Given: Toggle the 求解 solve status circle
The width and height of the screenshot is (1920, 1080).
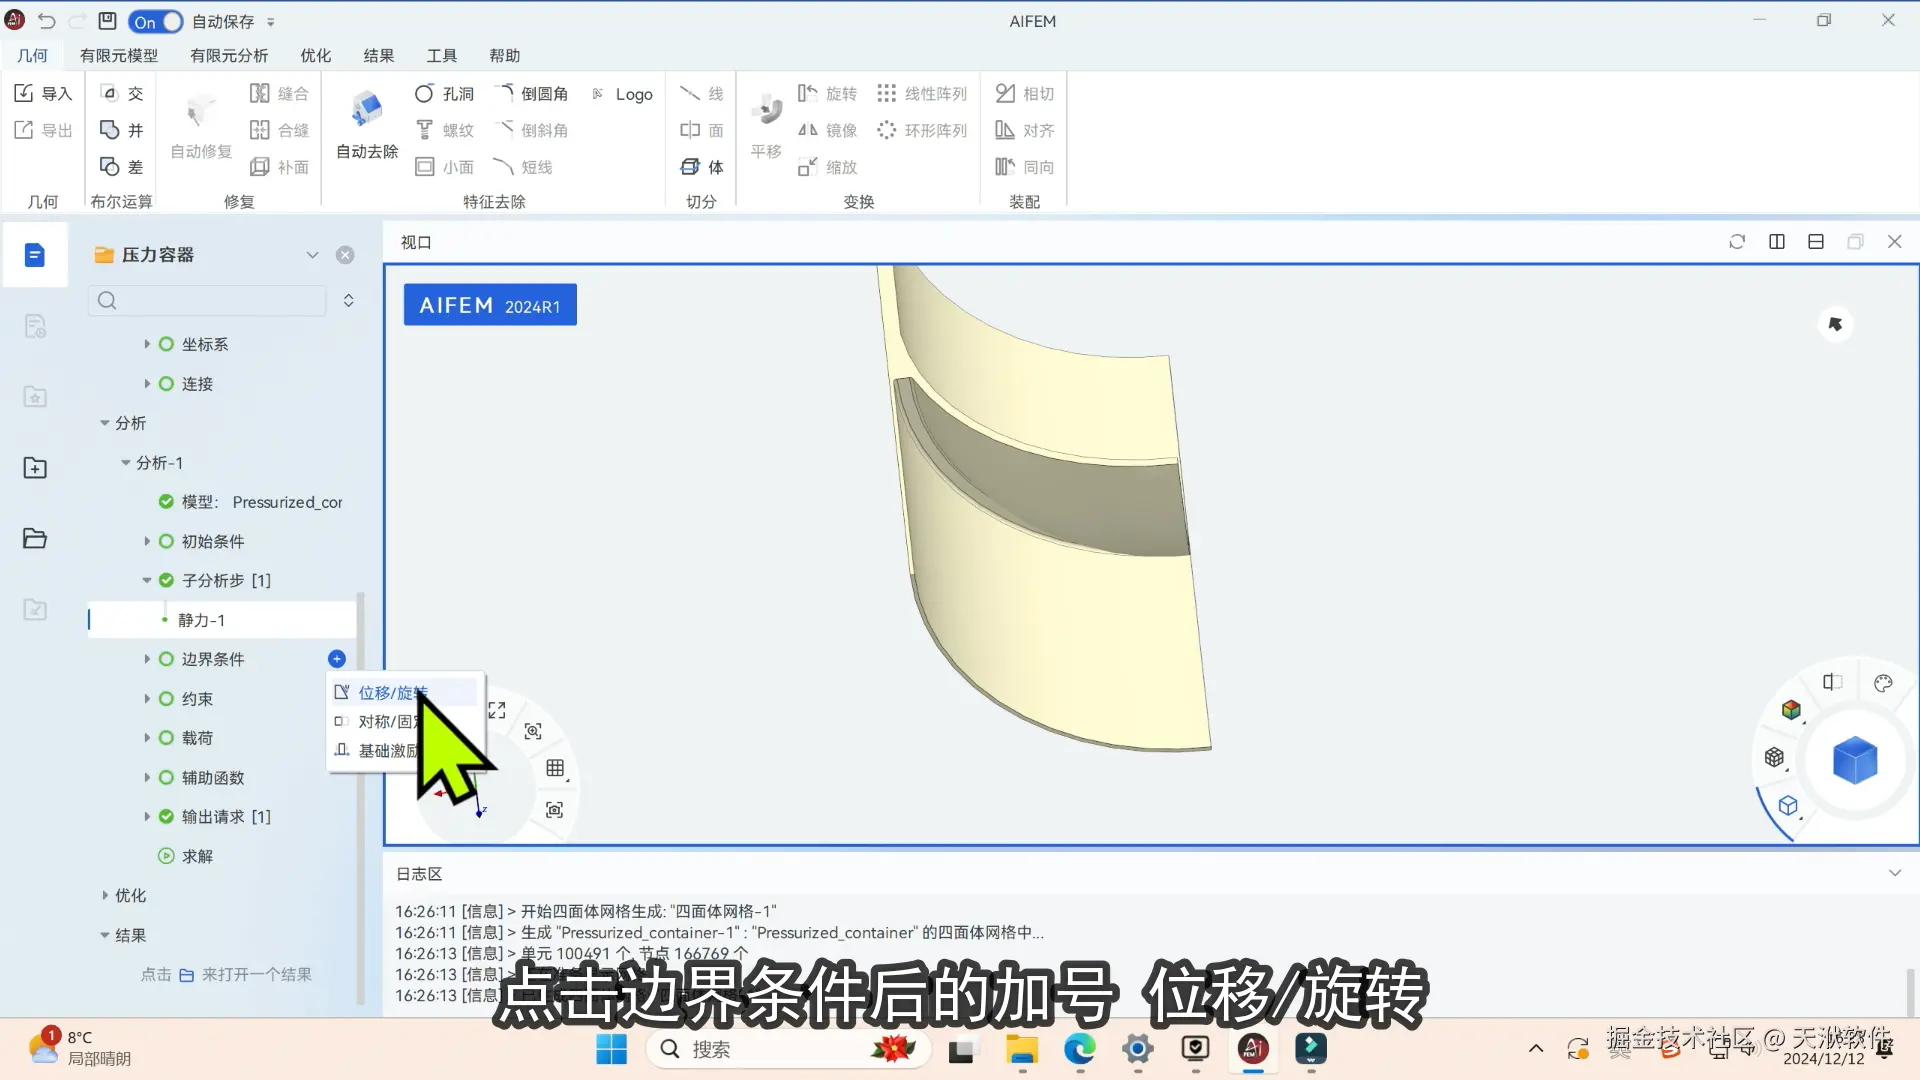Looking at the screenshot, I should (x=166, y=856).
